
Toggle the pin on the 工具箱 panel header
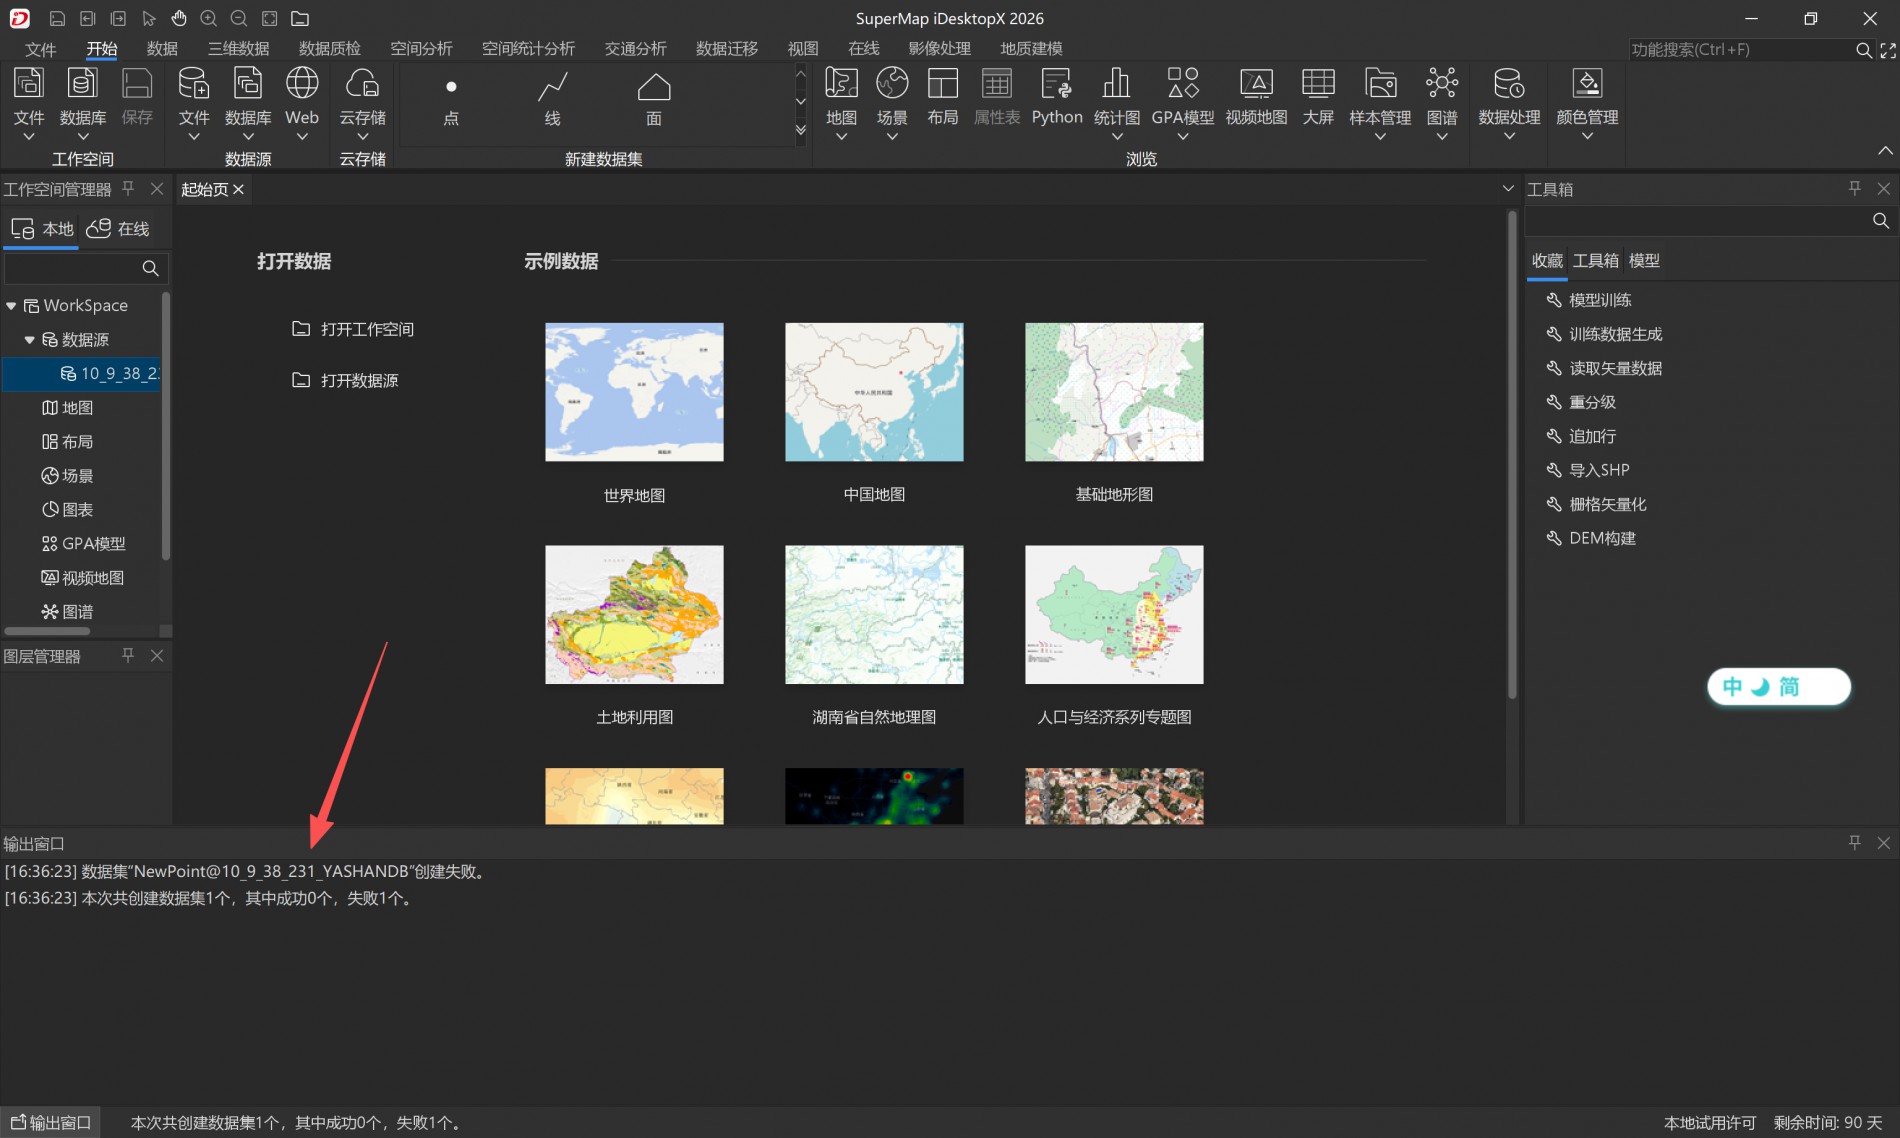(1855, 188)
